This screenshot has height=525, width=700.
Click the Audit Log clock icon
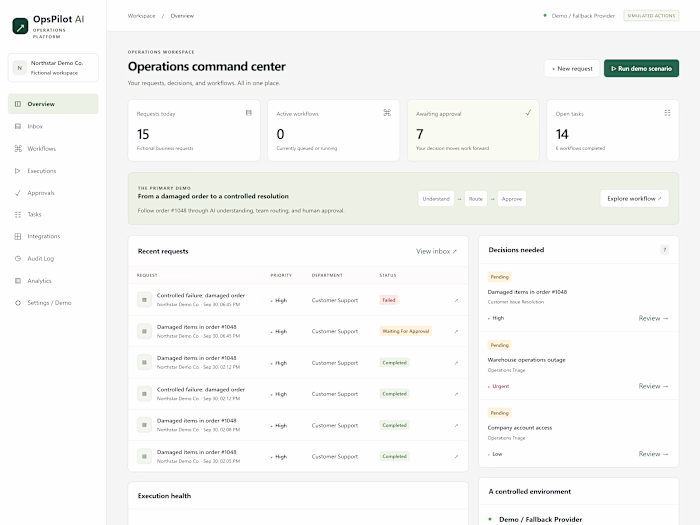(18, 258)
